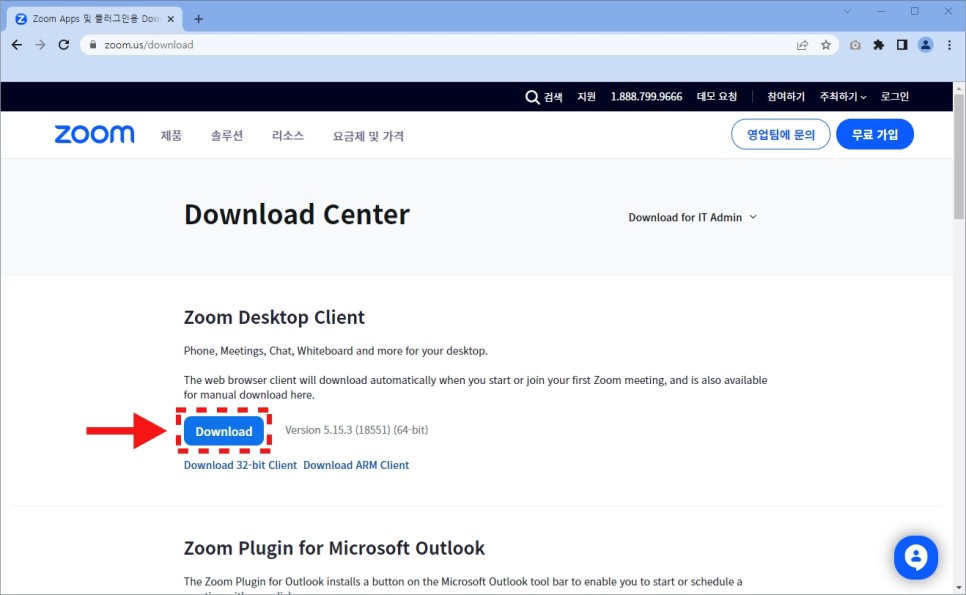The width and height of the screenshot is (966, 595).
Task: Click the browser back arrow
Action: pos(17,45)
